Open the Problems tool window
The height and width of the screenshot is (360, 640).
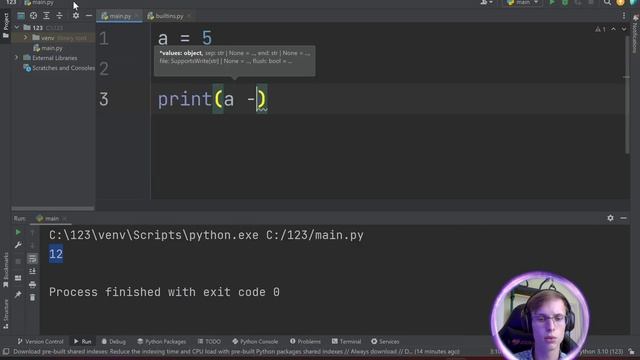click(x=305, y=342)
